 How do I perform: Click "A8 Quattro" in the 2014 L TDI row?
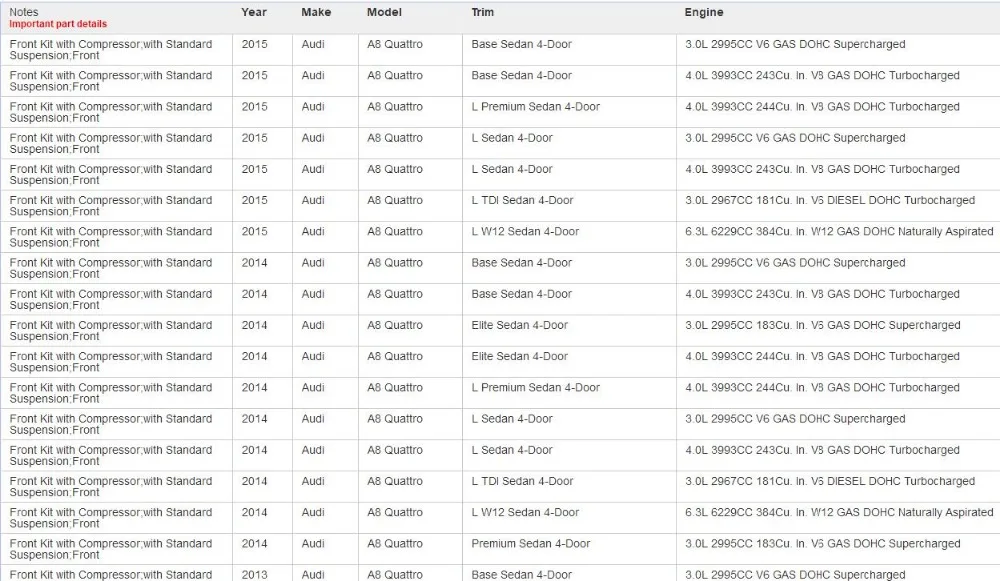395,481
